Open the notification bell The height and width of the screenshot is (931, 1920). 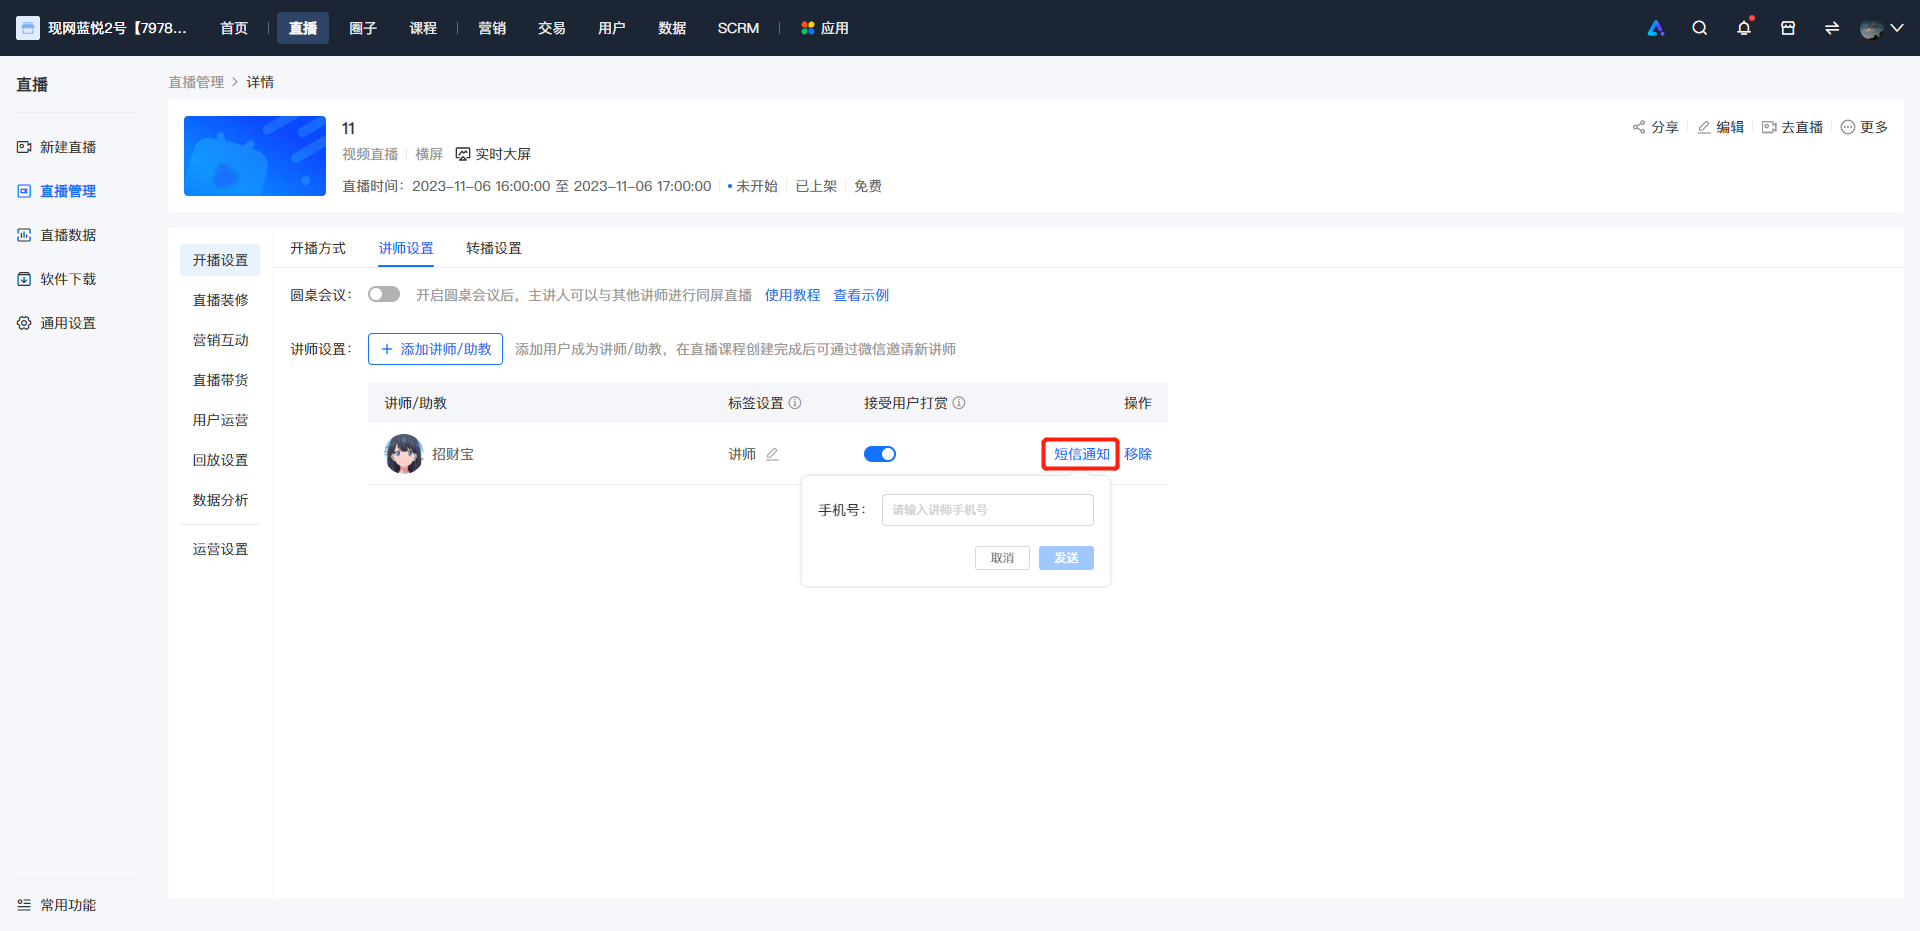tap(1744, 28)
